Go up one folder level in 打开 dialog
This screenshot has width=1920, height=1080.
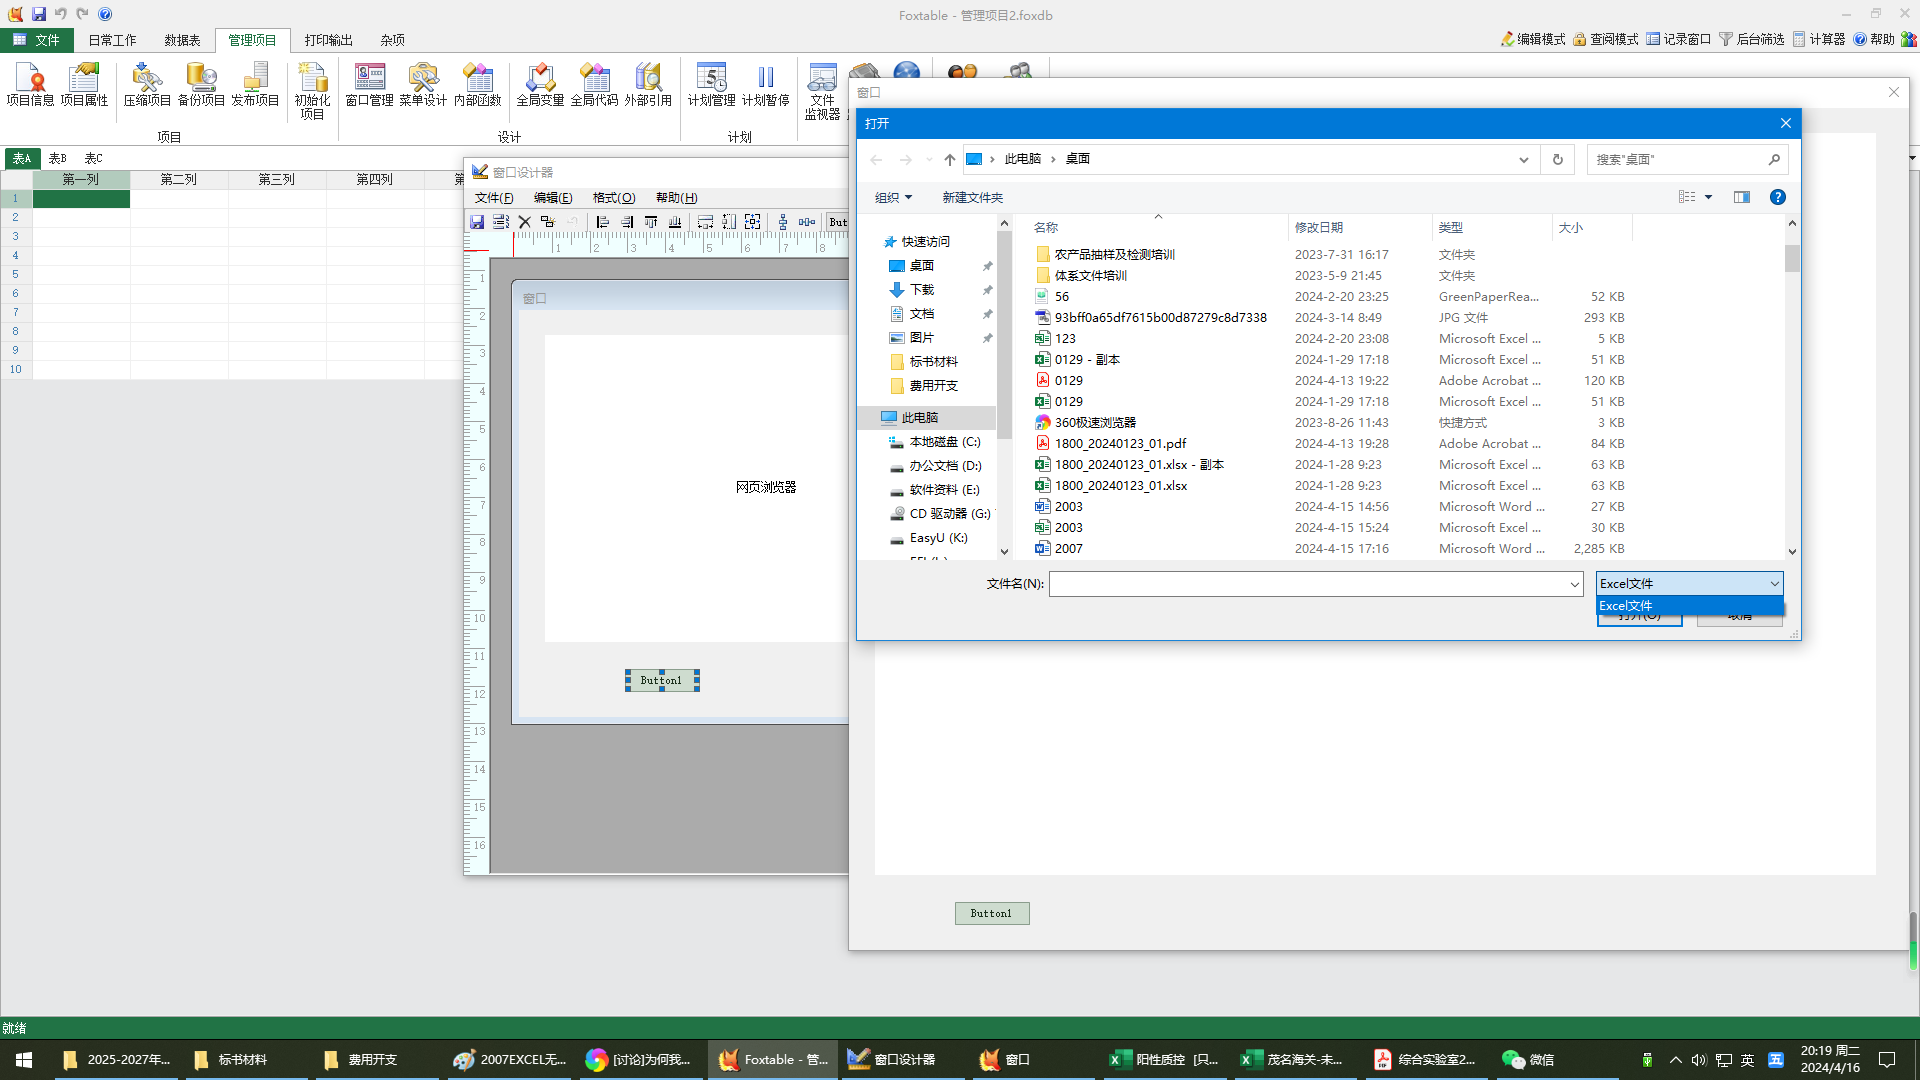949,159
